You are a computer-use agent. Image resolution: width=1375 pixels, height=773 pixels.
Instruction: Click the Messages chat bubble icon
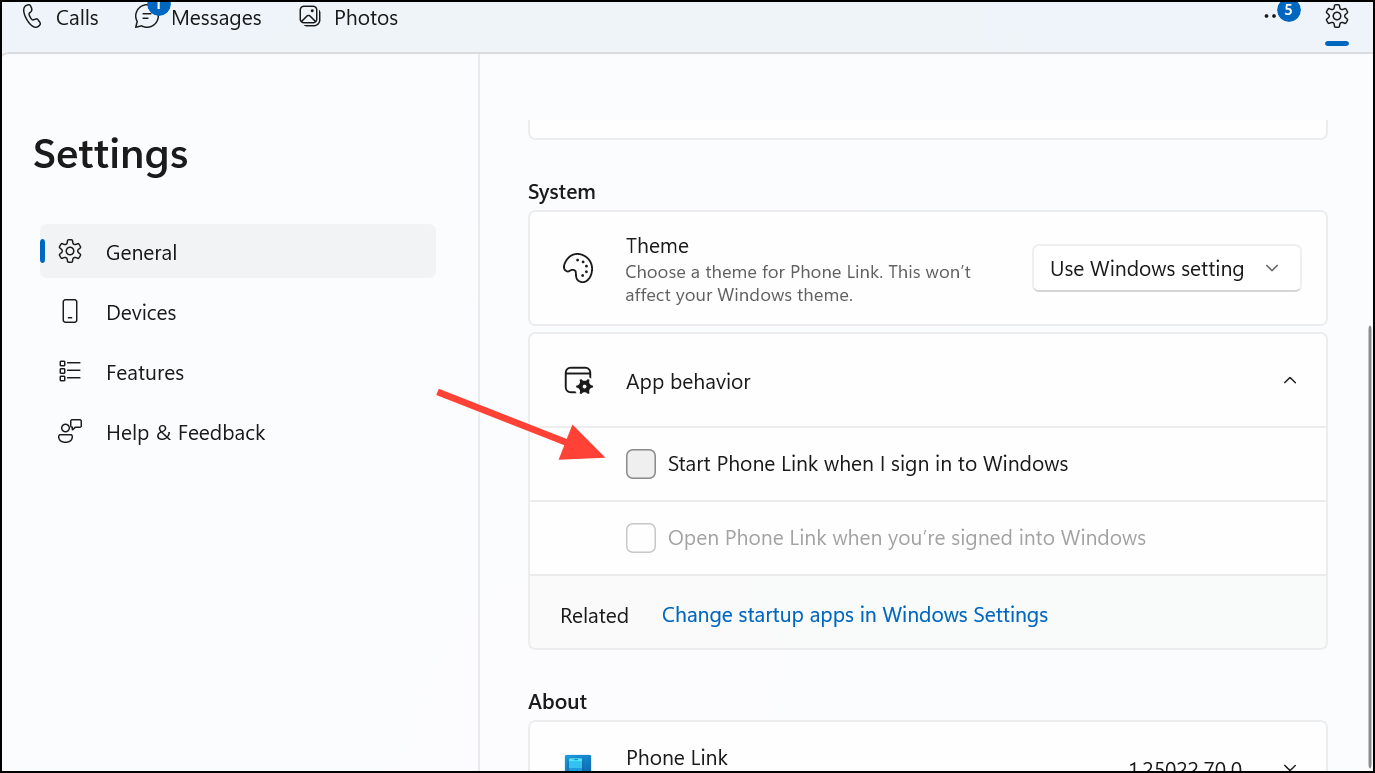(x=147, y=18)
